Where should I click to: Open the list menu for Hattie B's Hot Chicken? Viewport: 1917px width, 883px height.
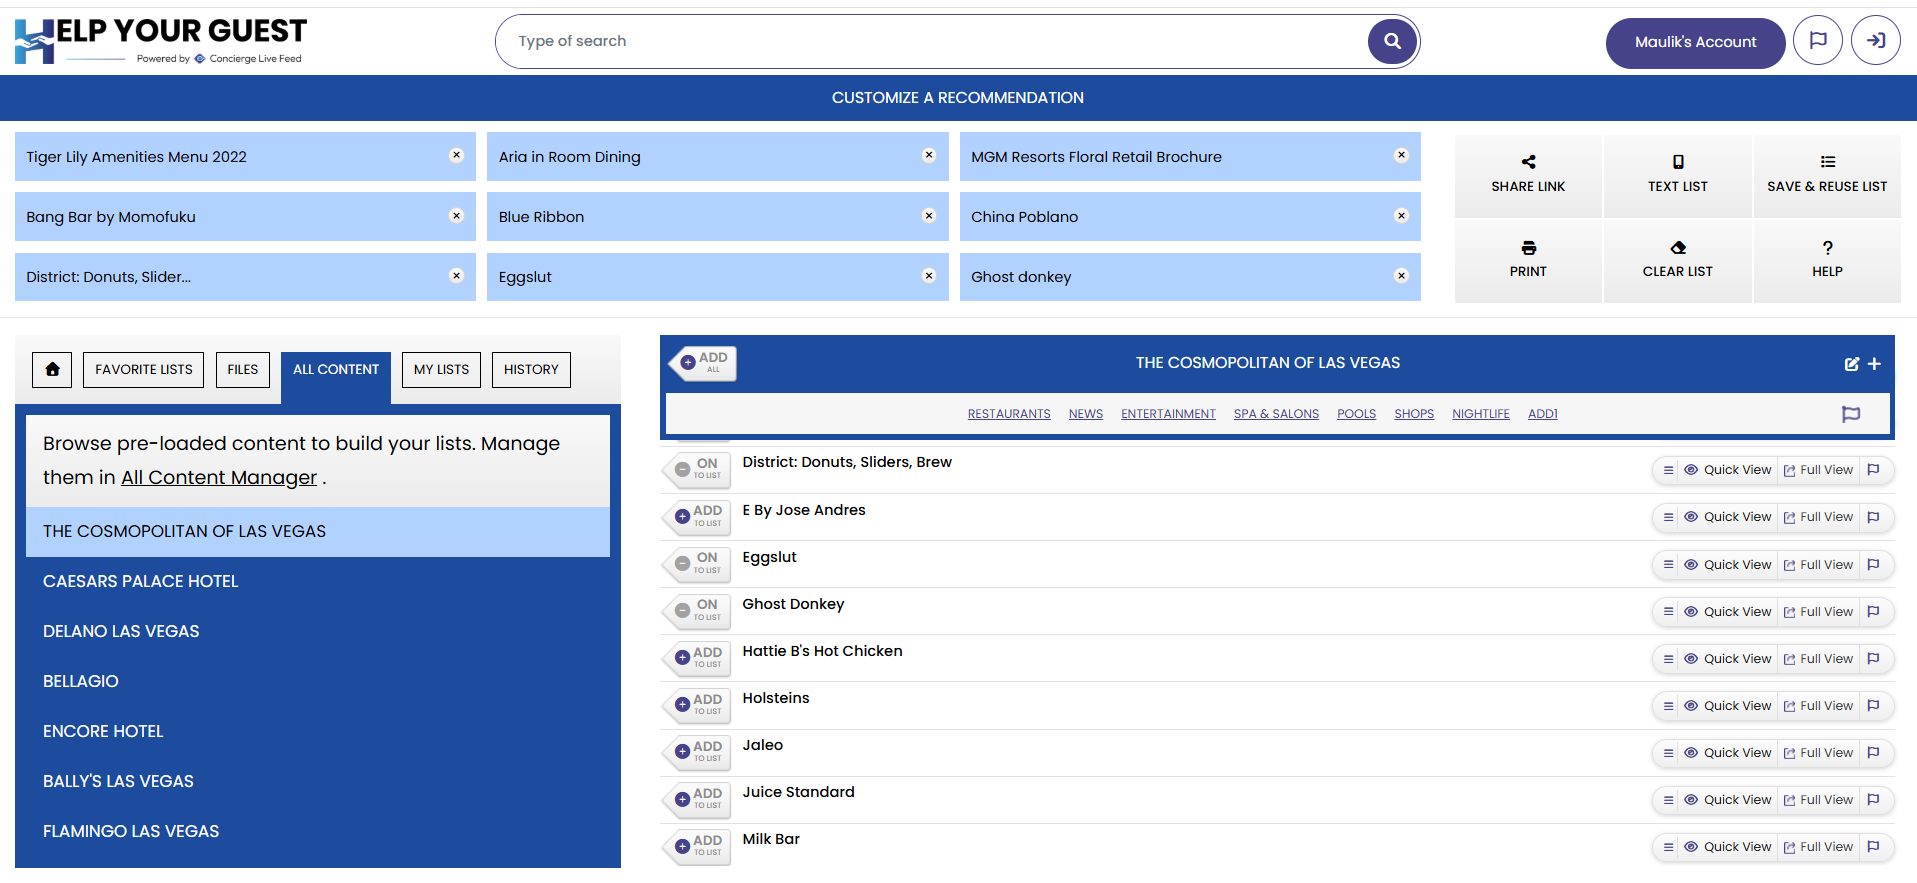1668,659
